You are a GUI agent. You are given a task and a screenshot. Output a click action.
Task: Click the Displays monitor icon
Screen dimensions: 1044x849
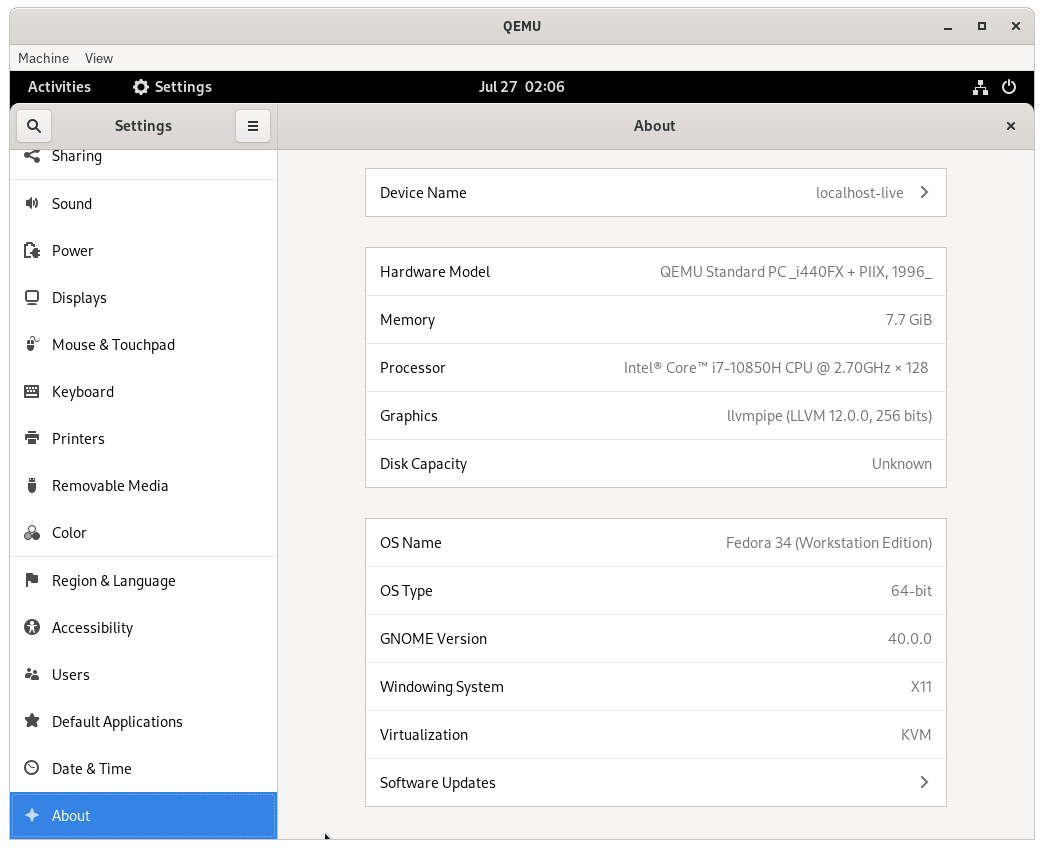(31, 298)
